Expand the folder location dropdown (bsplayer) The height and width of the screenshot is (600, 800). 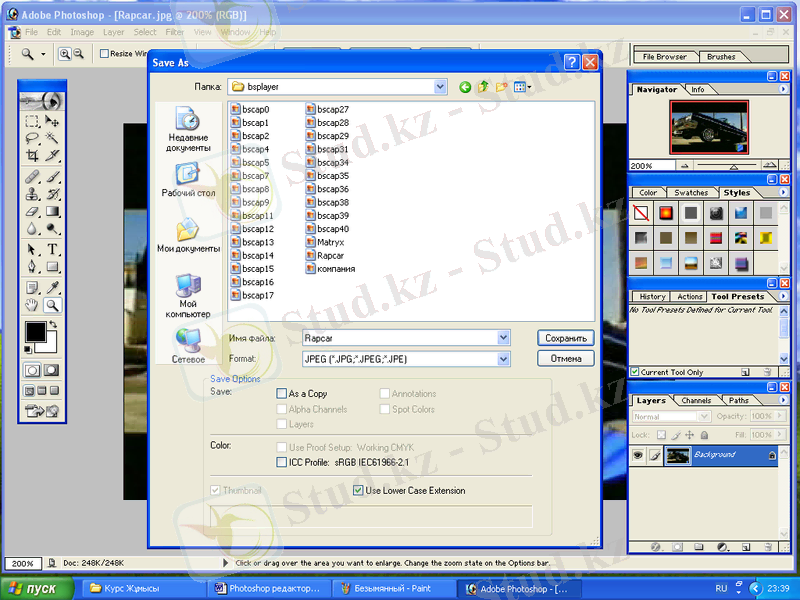click(440, 88)
